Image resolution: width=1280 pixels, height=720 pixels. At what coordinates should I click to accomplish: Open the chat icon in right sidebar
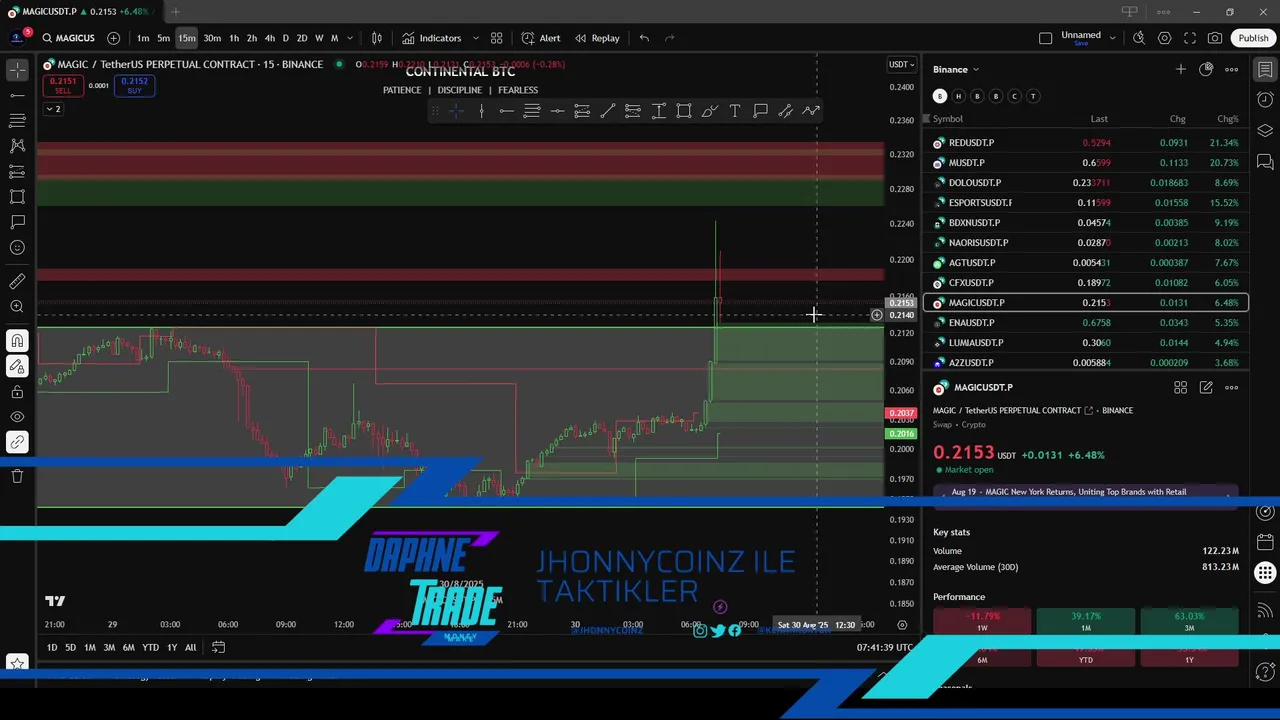[1265, 161]
